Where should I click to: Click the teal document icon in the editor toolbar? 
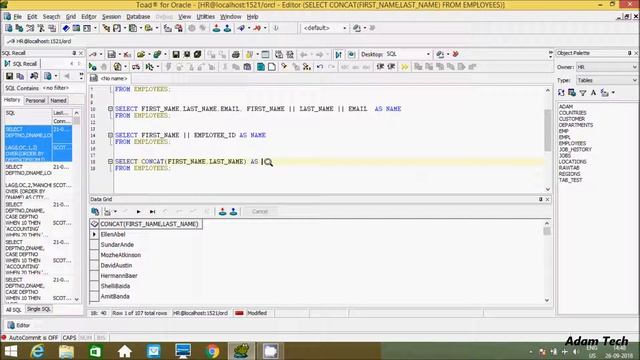tap(260, 67)
